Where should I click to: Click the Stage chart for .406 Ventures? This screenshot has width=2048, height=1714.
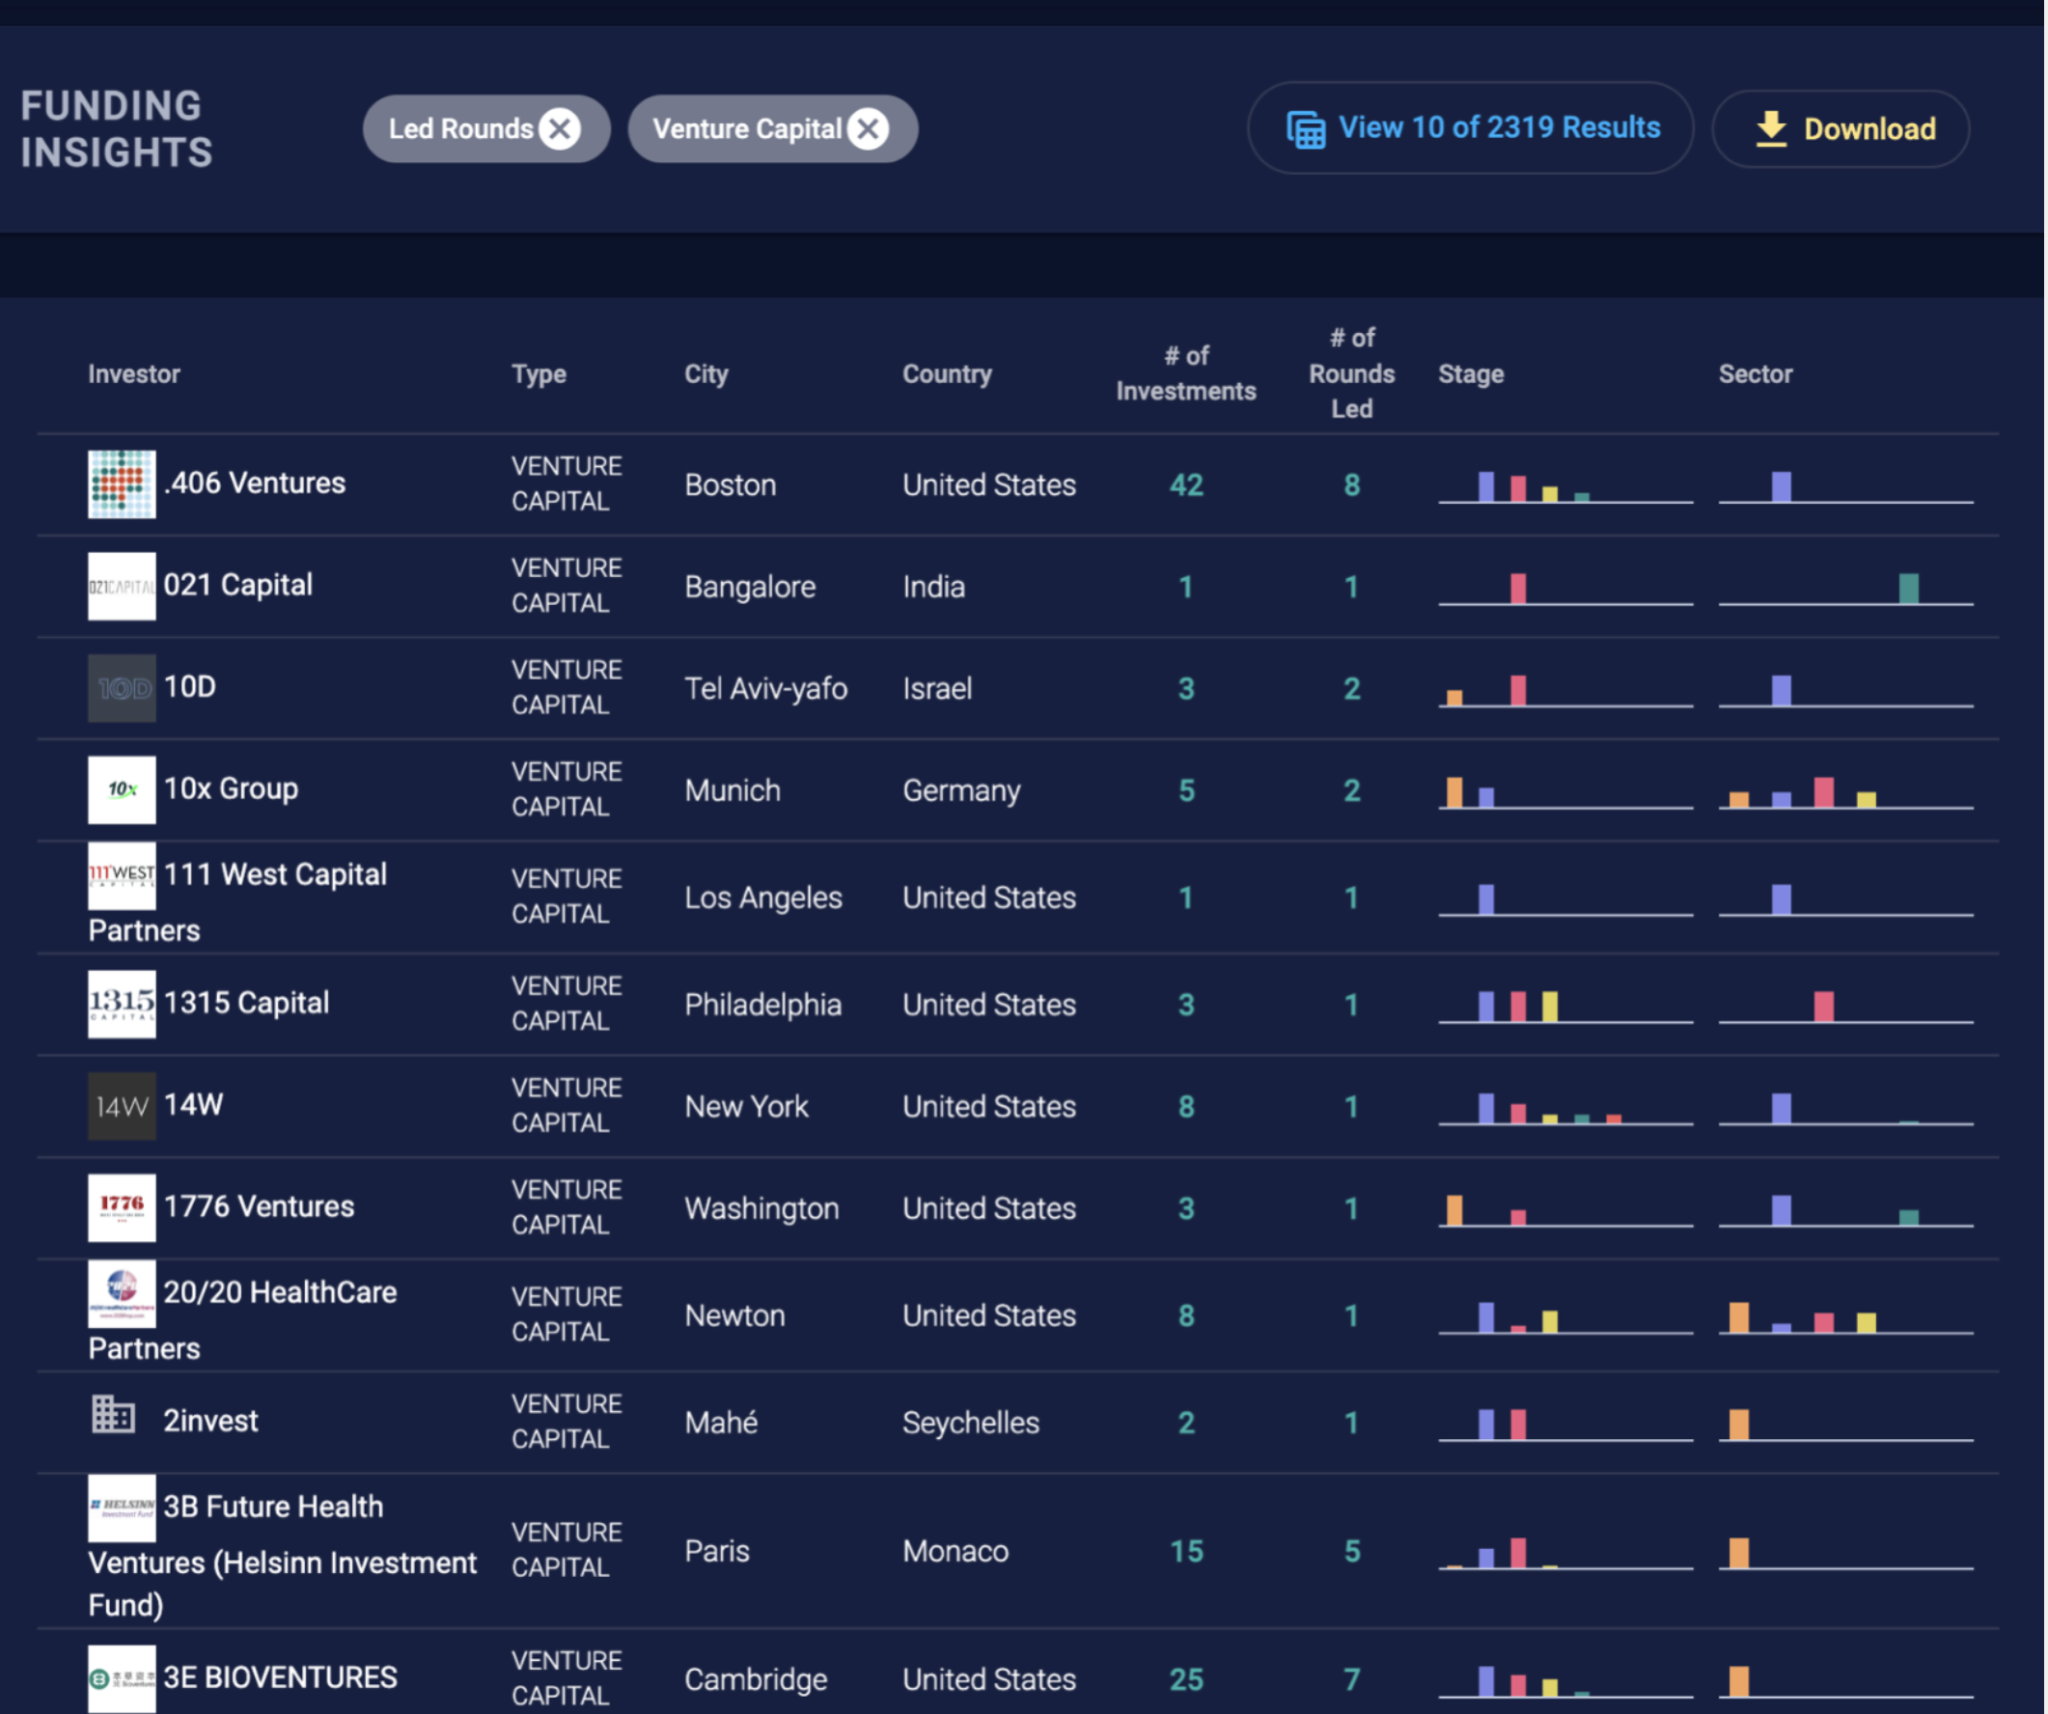[x=1566, y=487]
